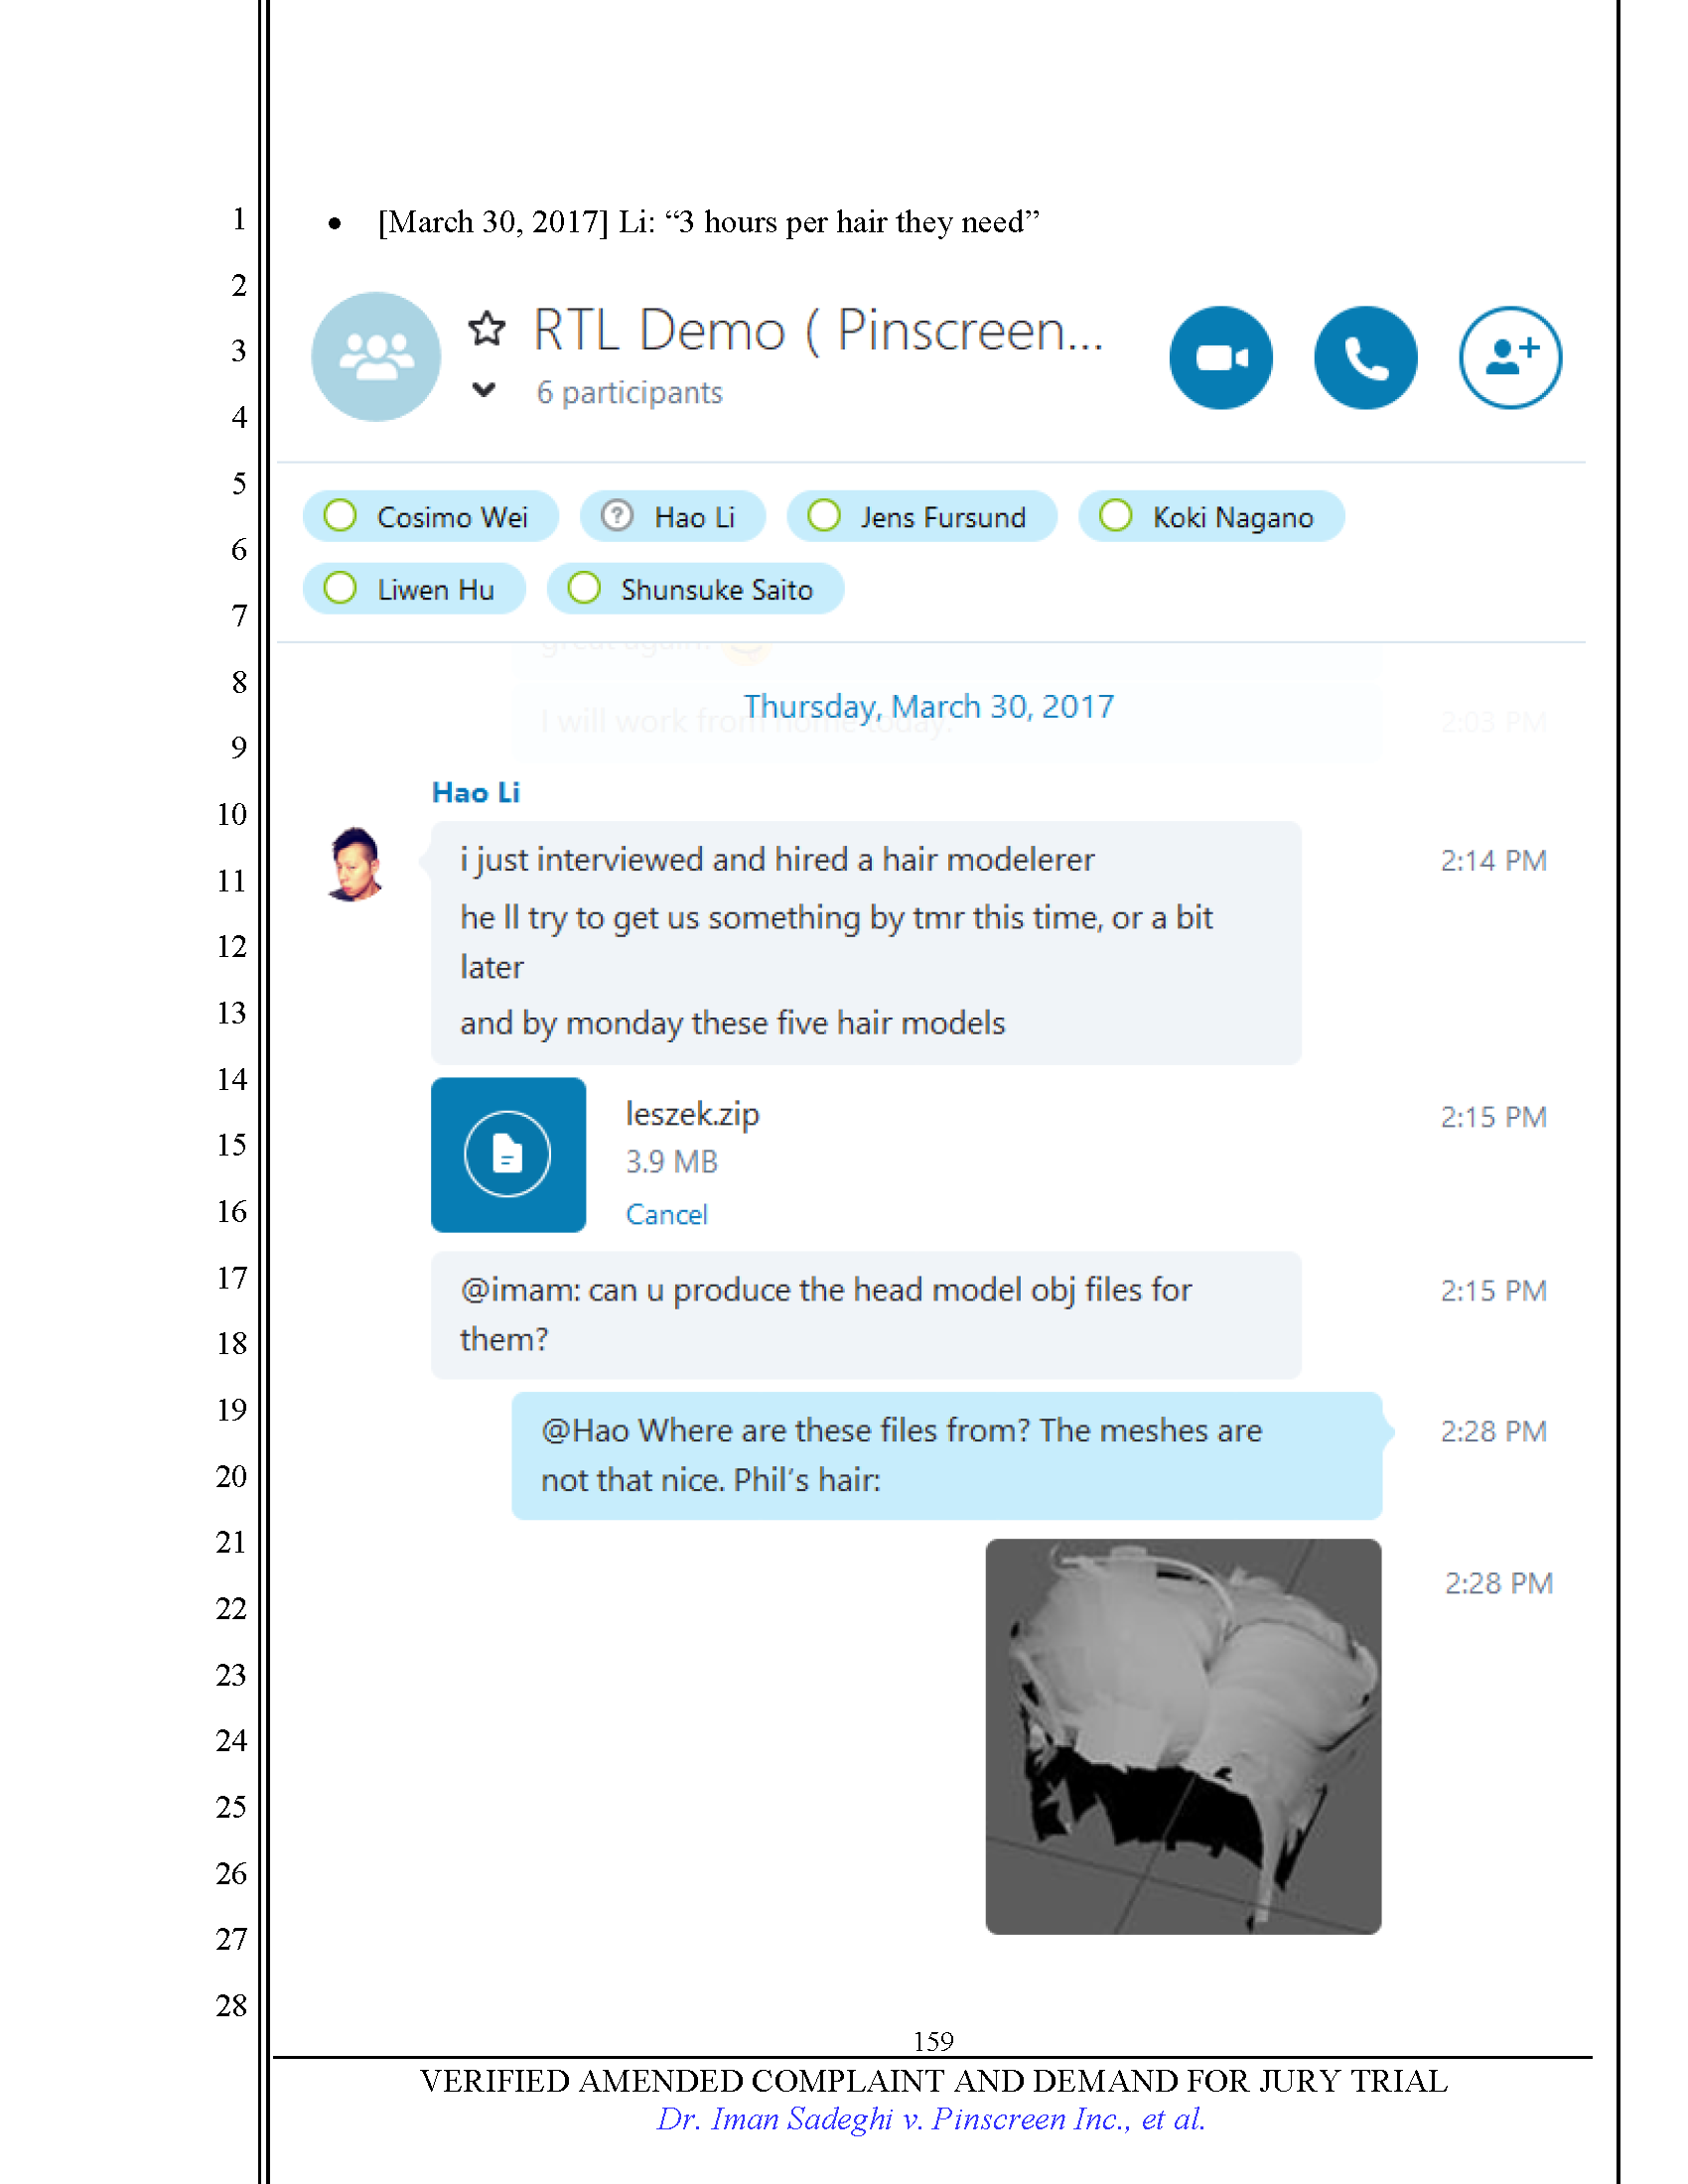Open the Dr. Iman Sadeghi v. Pinscreen link

point(930,2118)
